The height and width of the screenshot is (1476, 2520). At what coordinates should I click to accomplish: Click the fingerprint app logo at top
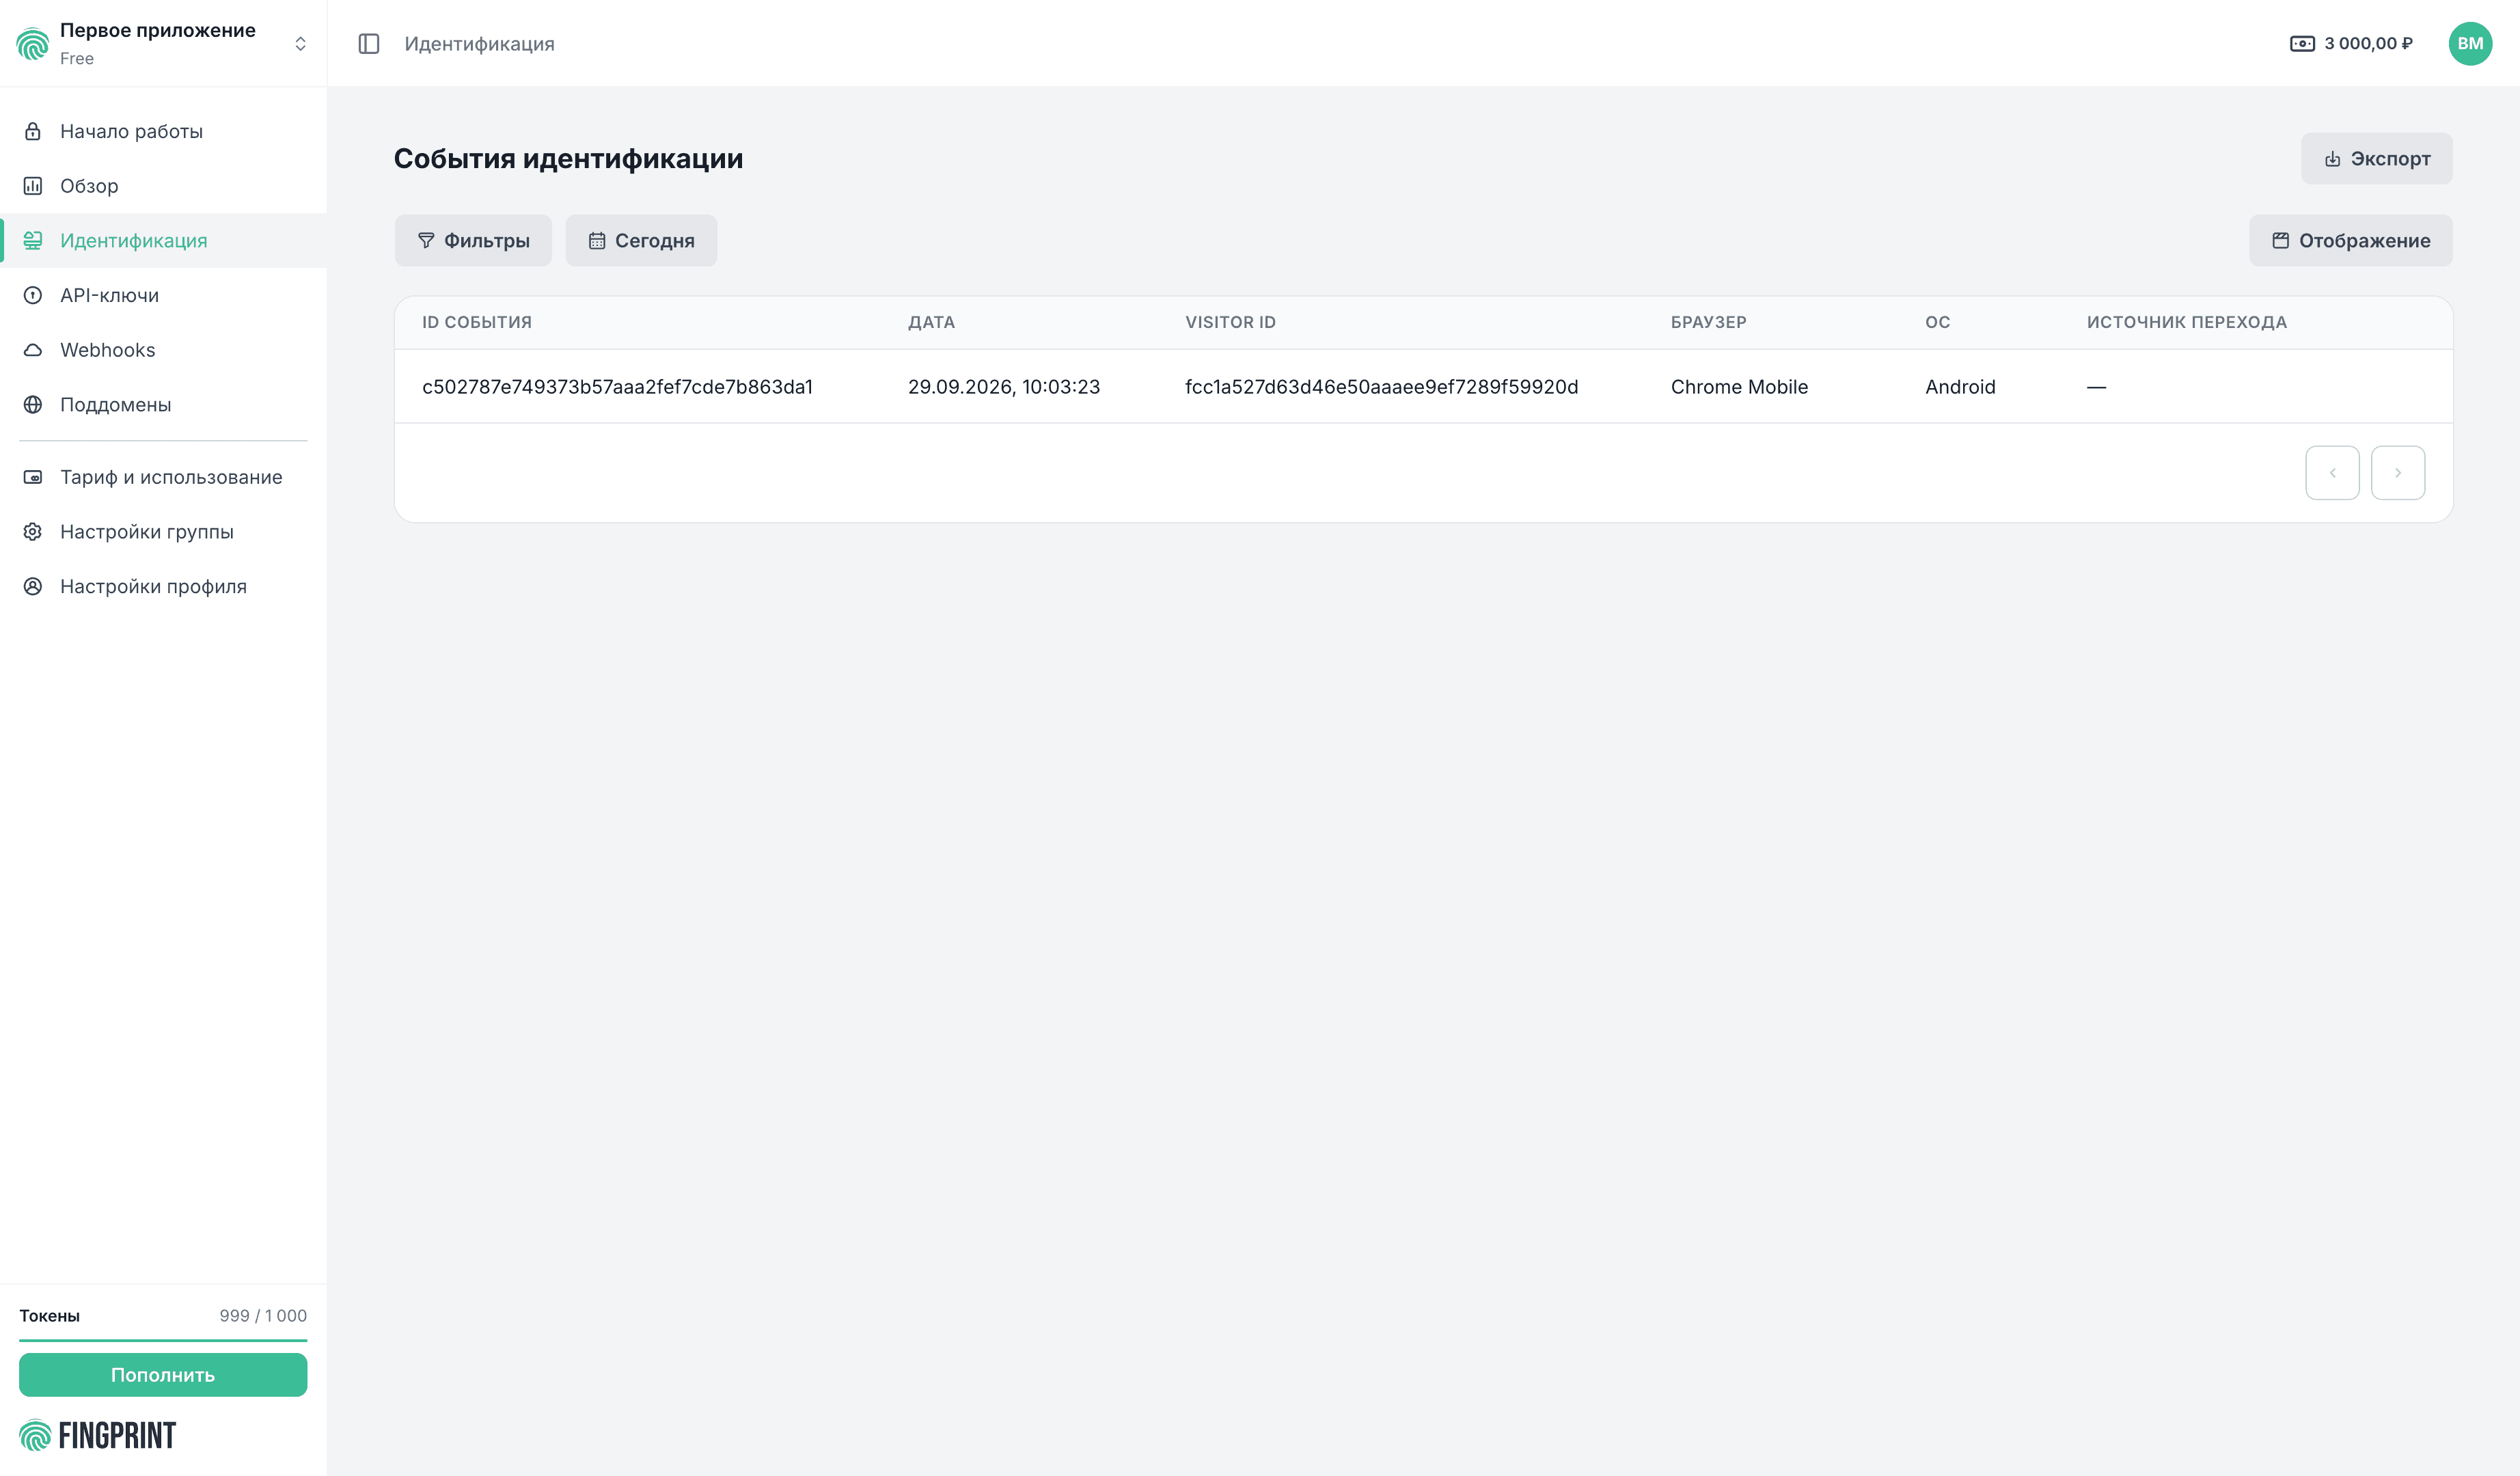(33, 44)
